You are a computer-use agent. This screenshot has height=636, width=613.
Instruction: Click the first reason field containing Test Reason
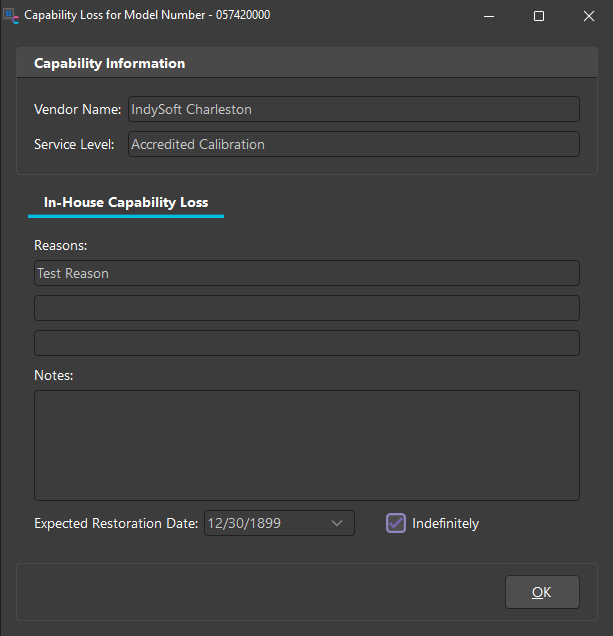tap(306, 273)
